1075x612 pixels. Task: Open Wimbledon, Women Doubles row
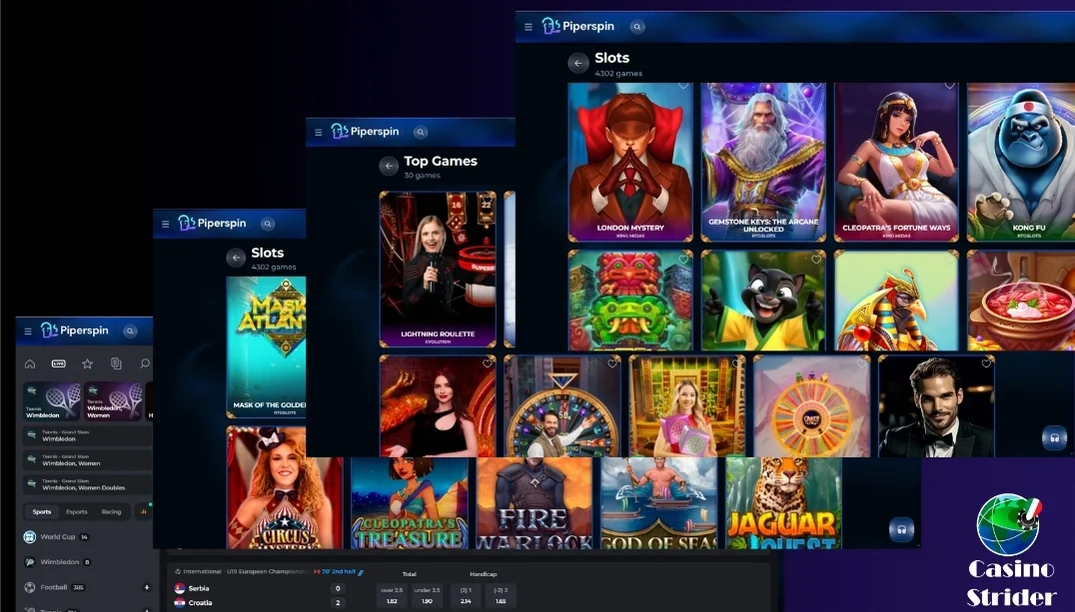[88, 485]
